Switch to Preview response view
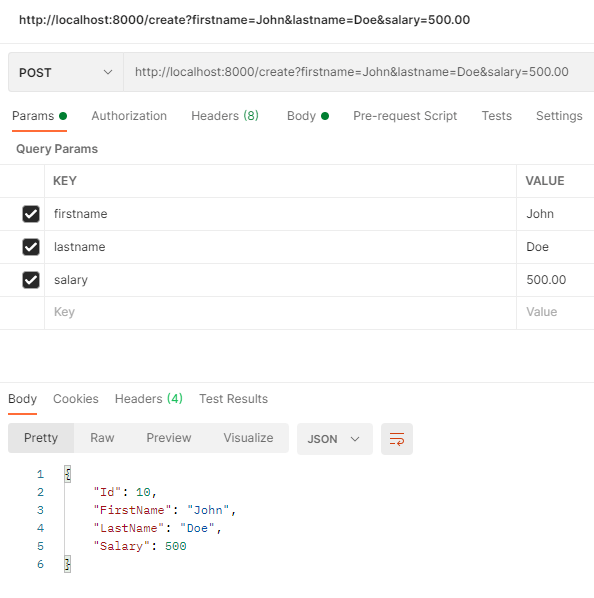The image size is (594, 598). [169, 438]
